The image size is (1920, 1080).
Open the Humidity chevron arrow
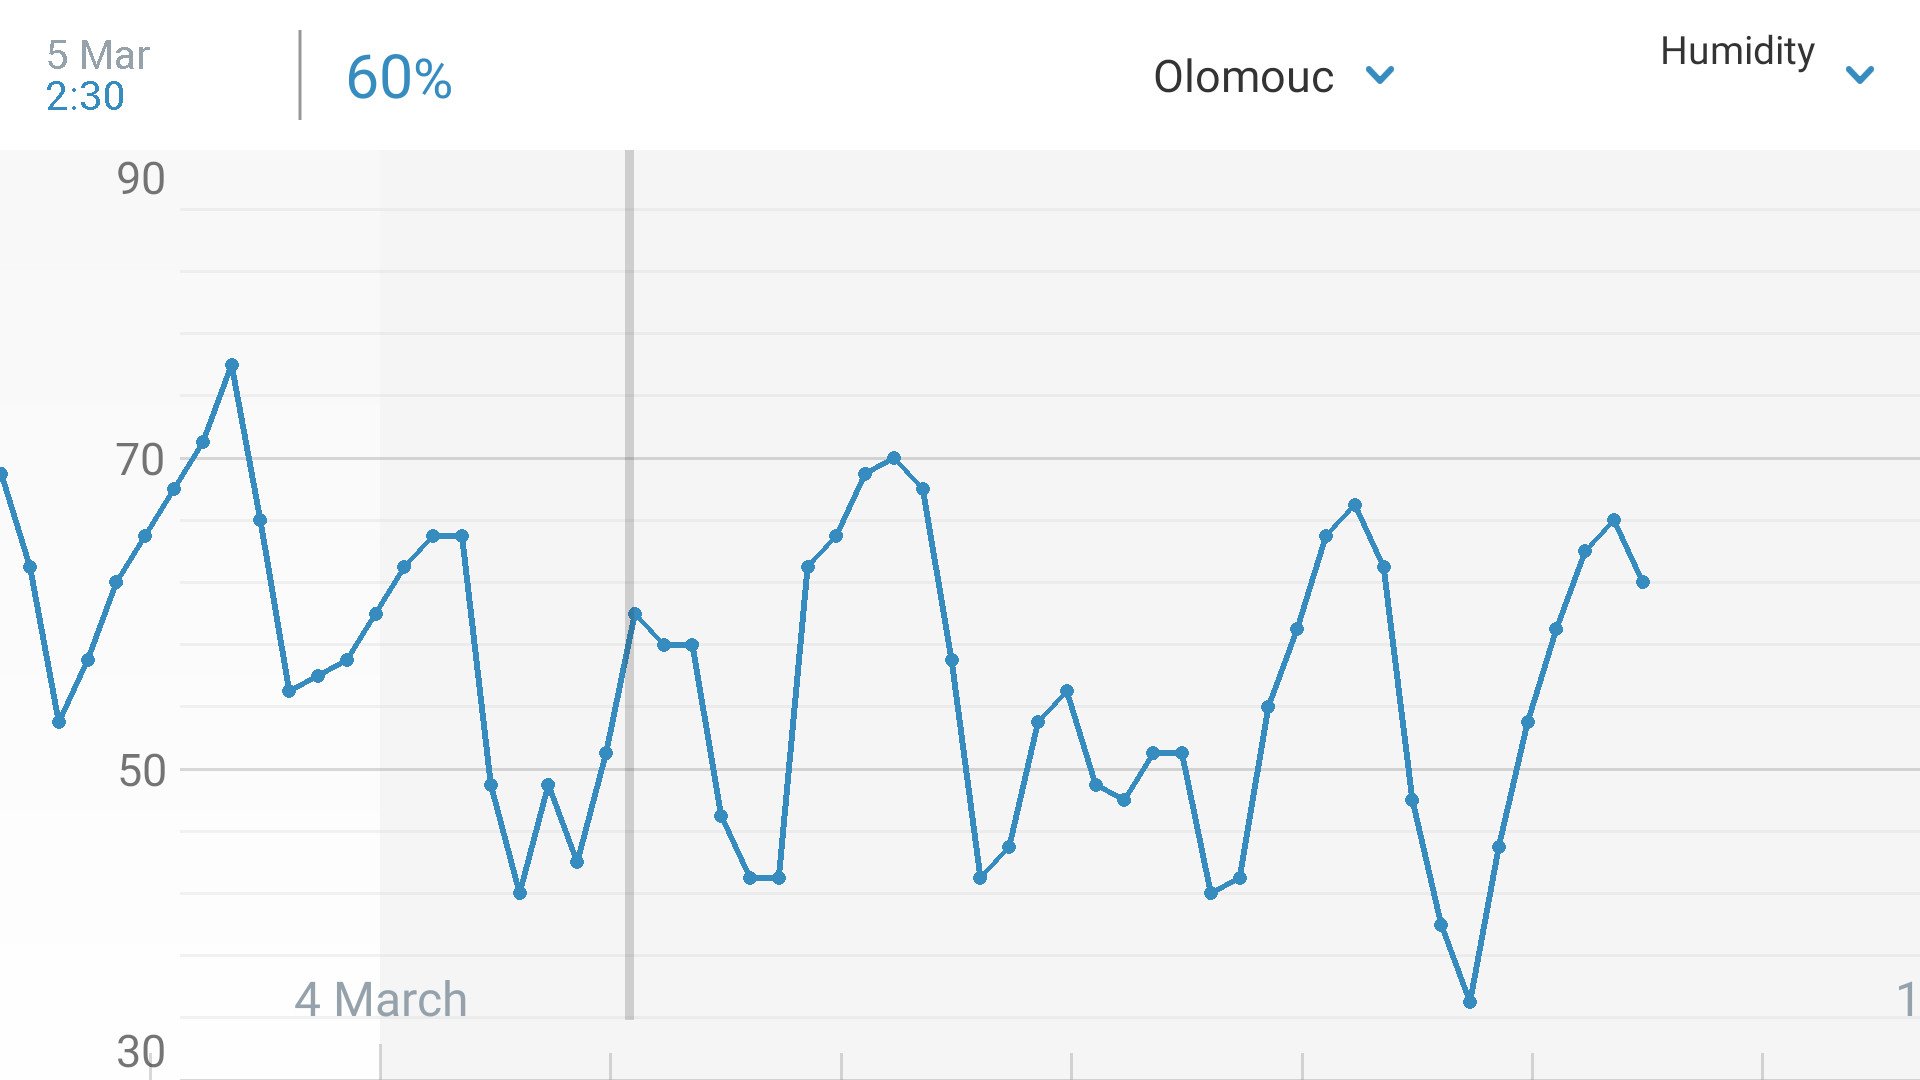click(1860, 75)
